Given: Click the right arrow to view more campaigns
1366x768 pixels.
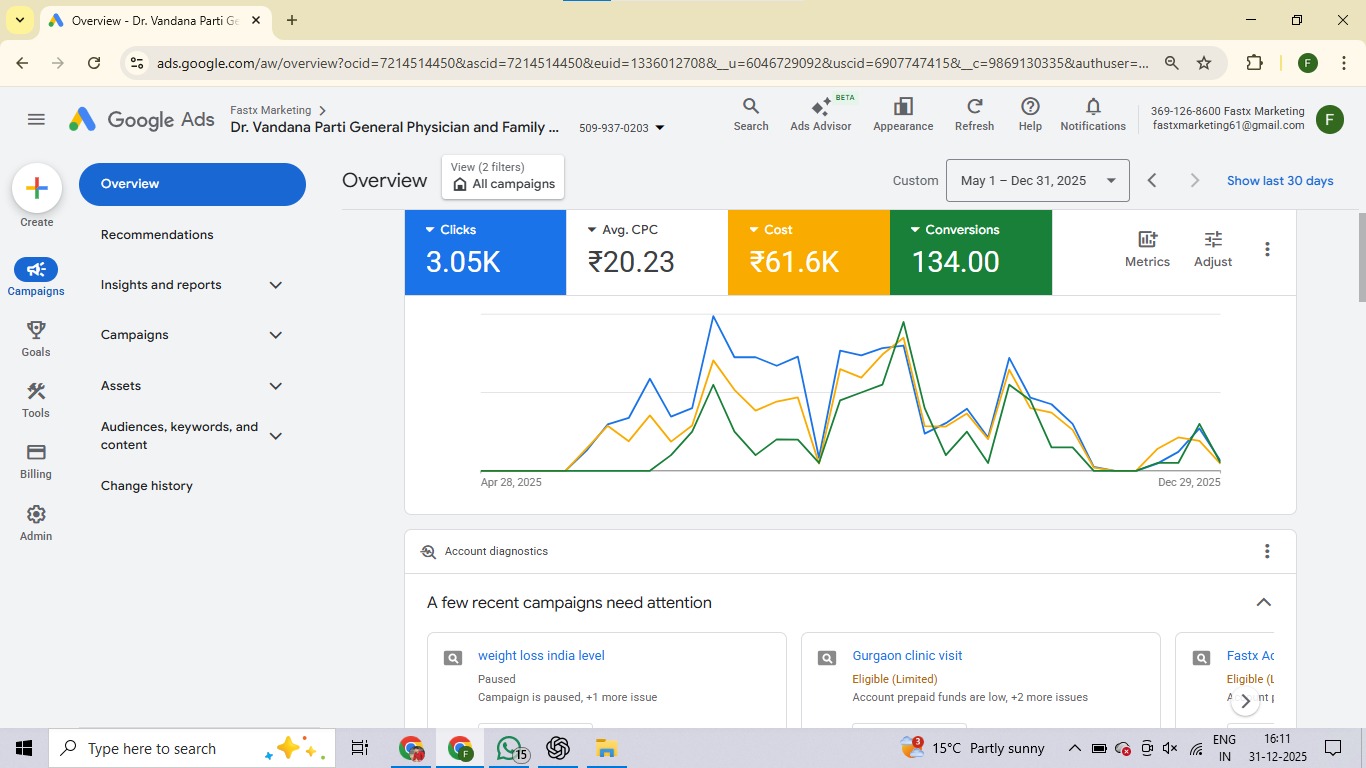Looking at the screenshot, I should (x=1245, y=701).
